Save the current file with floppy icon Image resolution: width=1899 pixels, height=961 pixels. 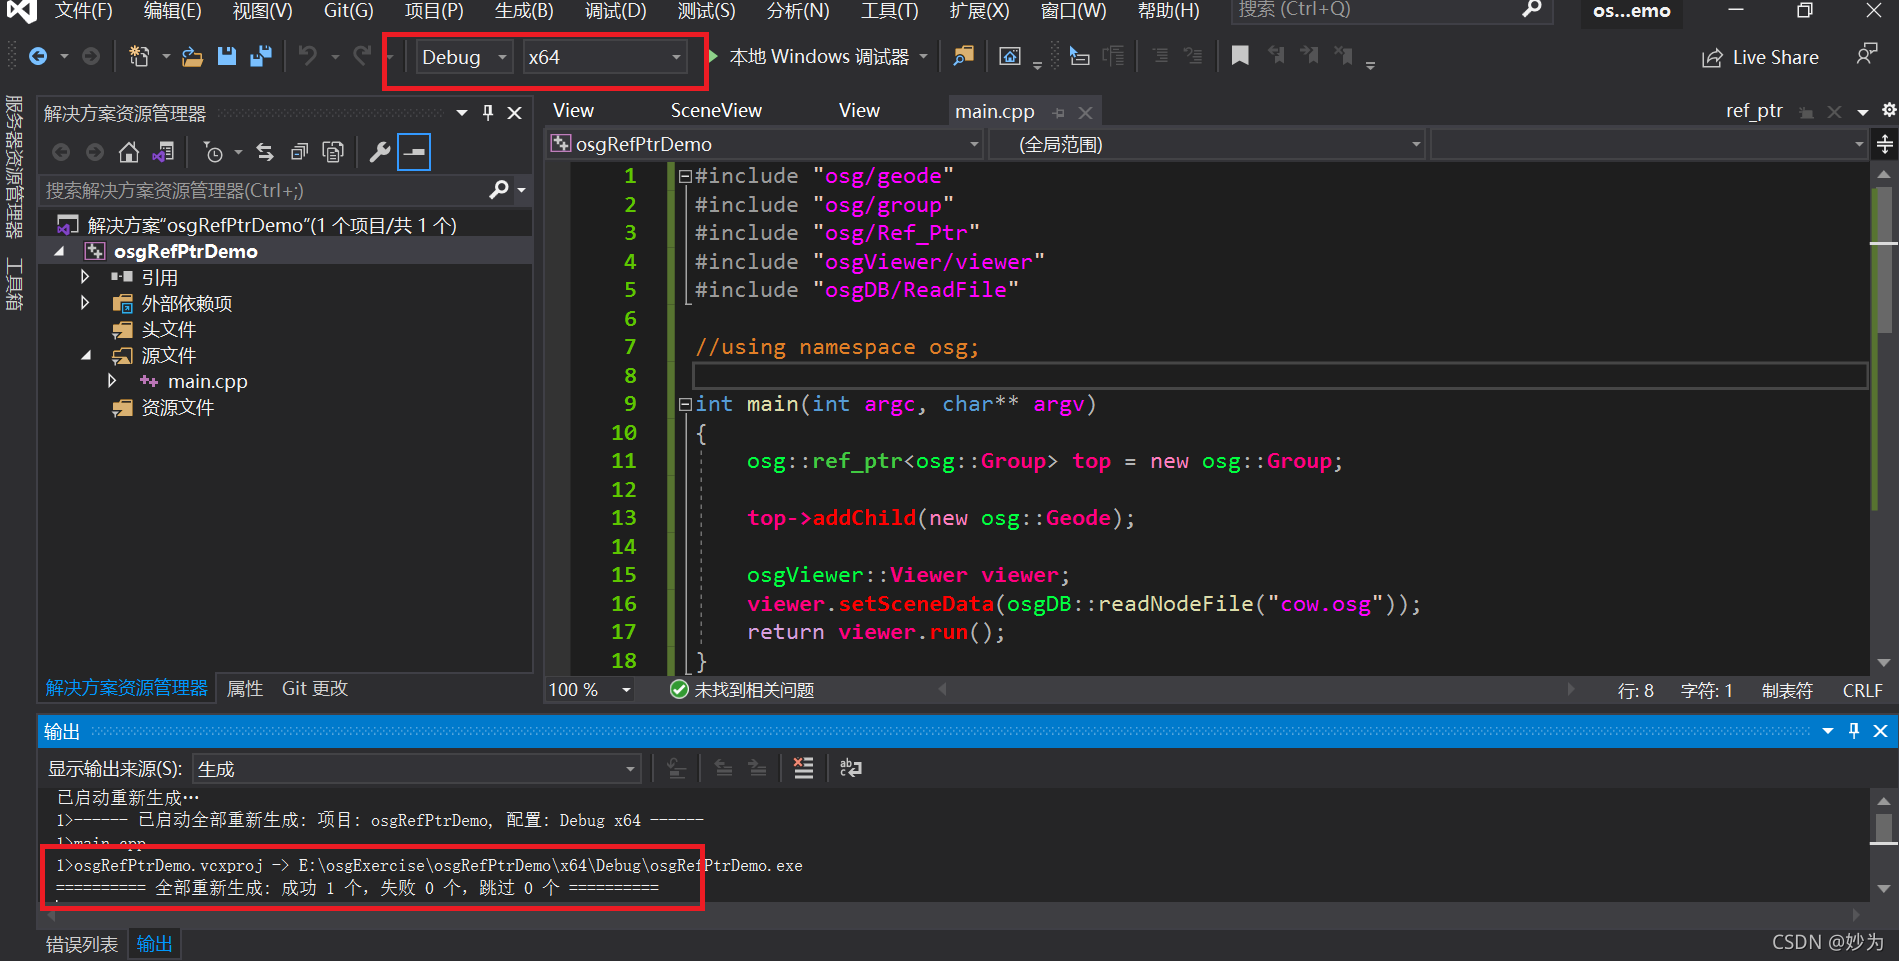227,57
